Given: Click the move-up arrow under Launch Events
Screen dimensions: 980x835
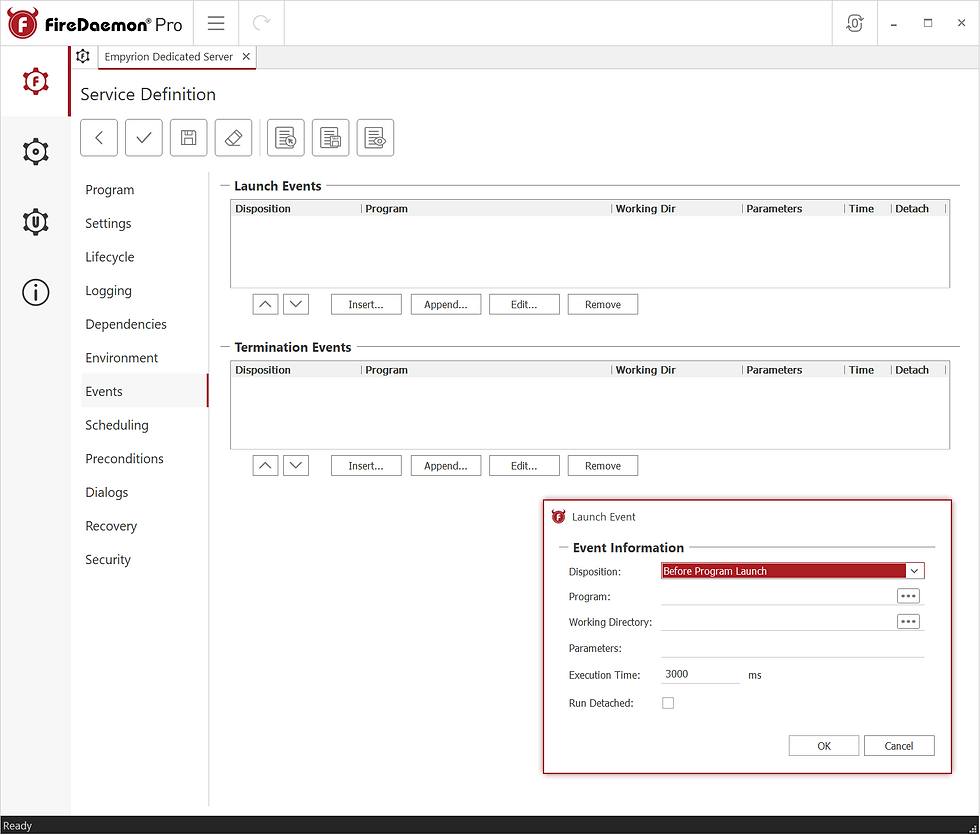Looking at the screenshot, I should 265,303.
